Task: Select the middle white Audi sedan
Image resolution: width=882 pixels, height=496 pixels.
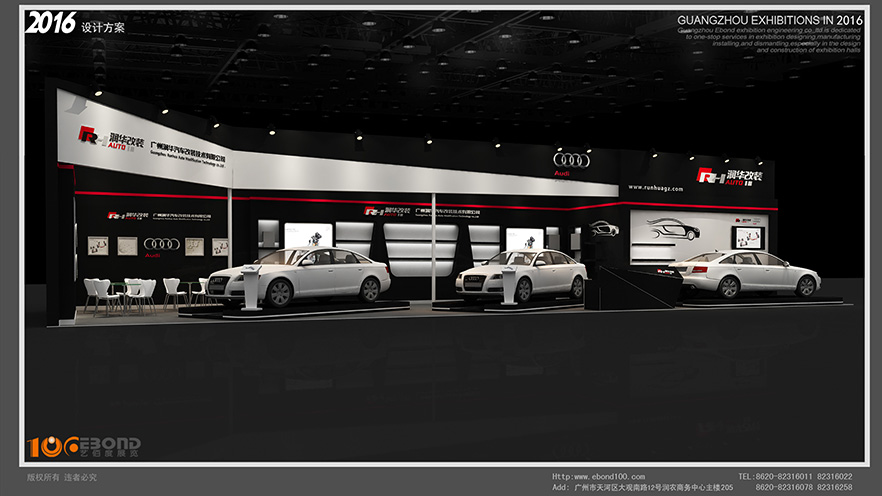Action: click(x=521, y=274)
